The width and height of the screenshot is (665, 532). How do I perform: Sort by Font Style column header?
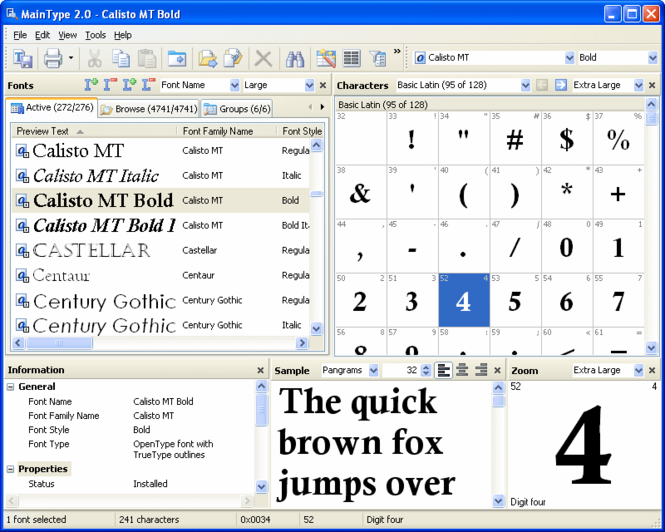(302, 132)
